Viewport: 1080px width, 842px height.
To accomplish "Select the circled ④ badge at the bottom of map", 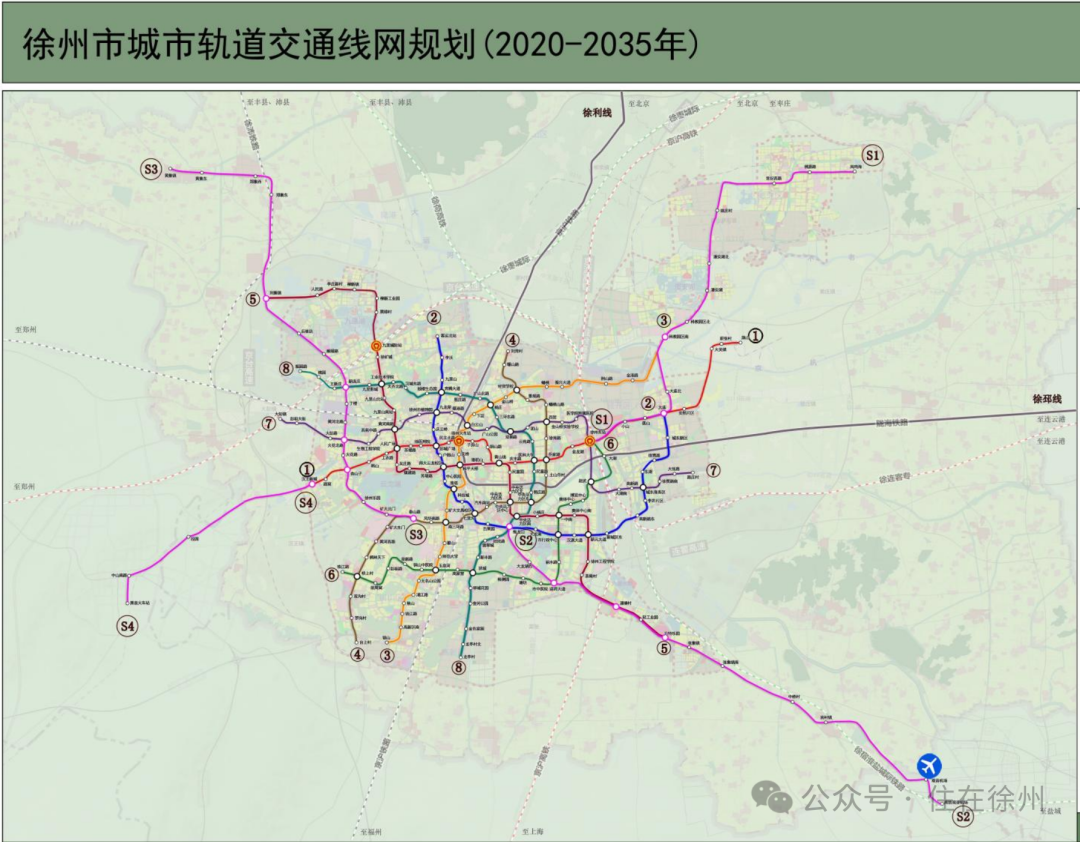I will (356, 654).
